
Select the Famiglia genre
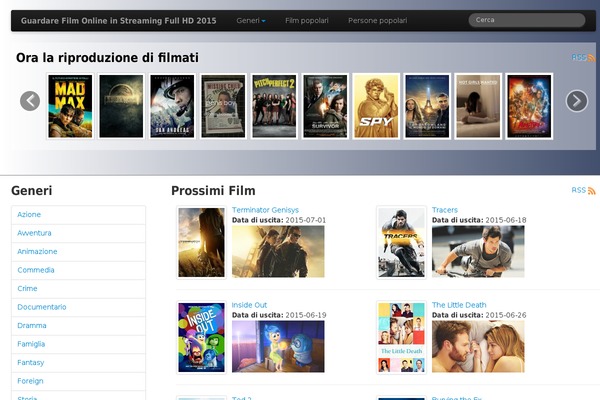pos(78,344)
